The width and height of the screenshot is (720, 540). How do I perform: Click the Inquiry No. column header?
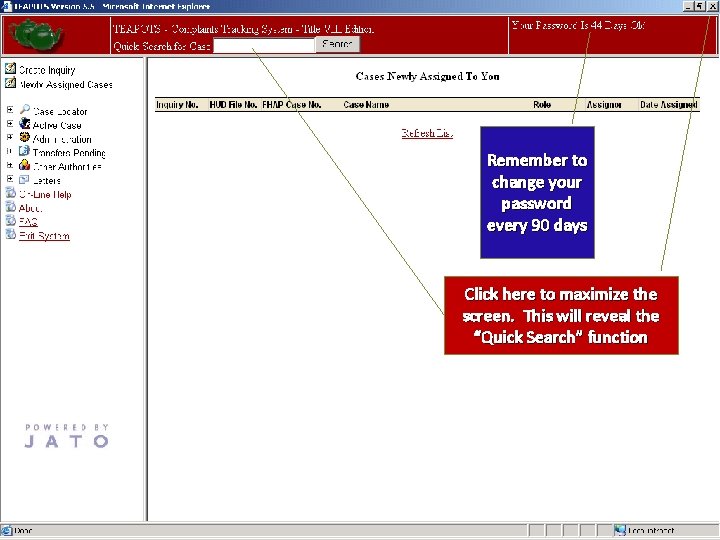tap(177, 105)
